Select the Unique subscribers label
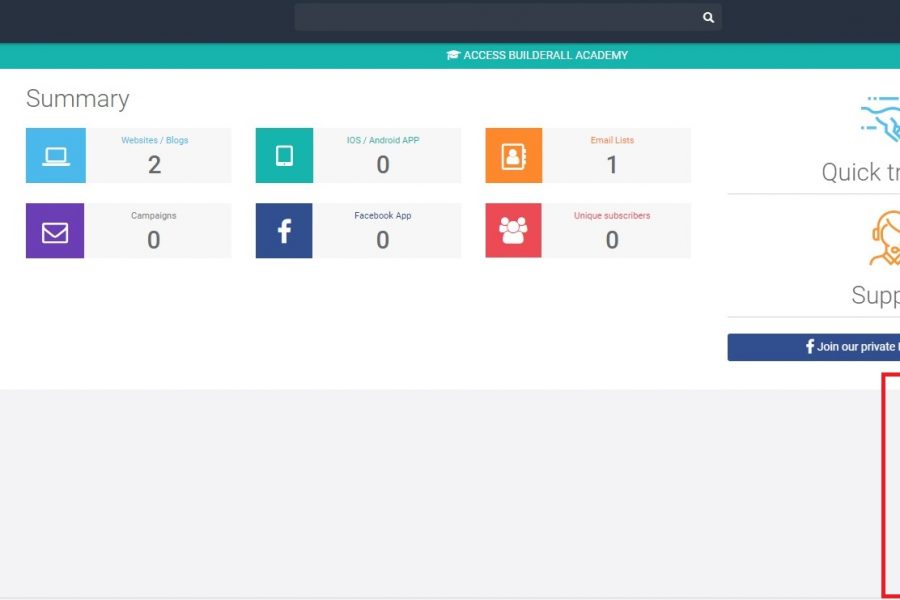This screenshot has height=600, width=900. [612, 215]
